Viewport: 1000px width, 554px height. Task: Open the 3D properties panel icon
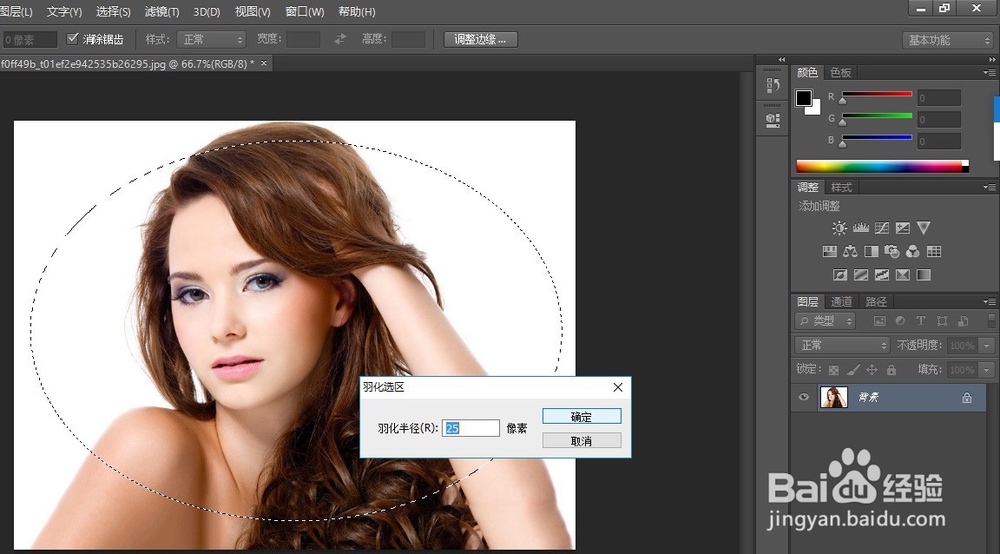tap(773, 120)
